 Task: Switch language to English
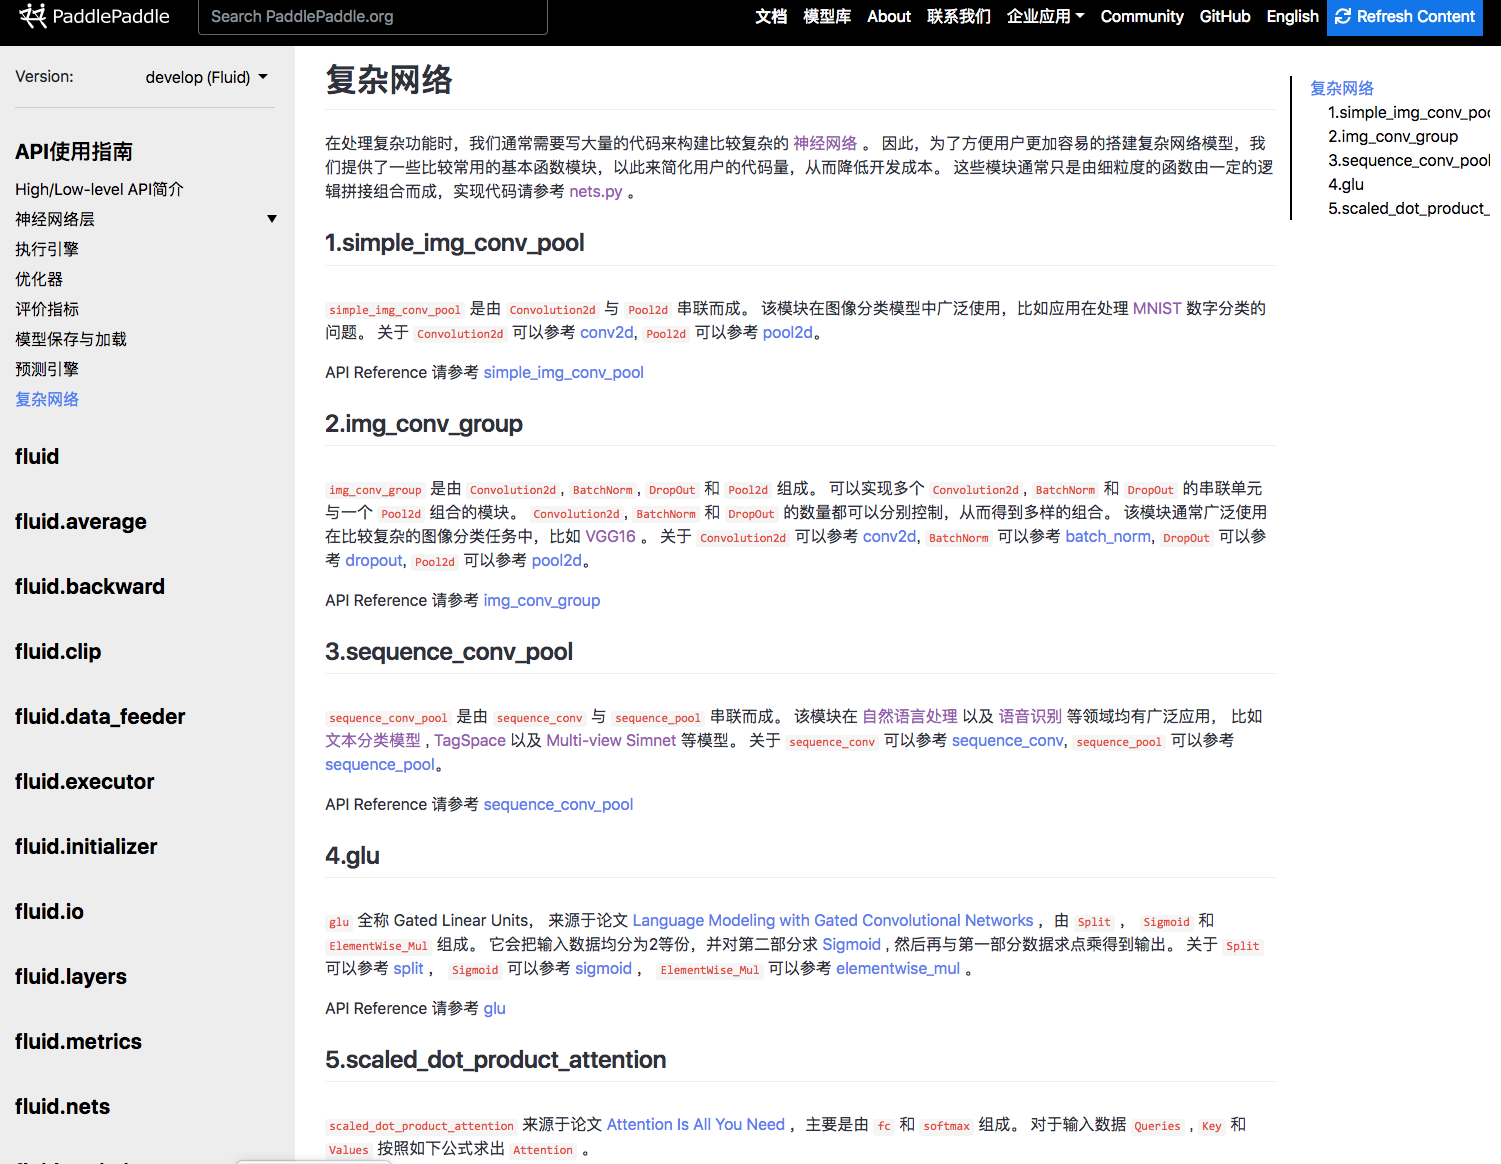1292,17
